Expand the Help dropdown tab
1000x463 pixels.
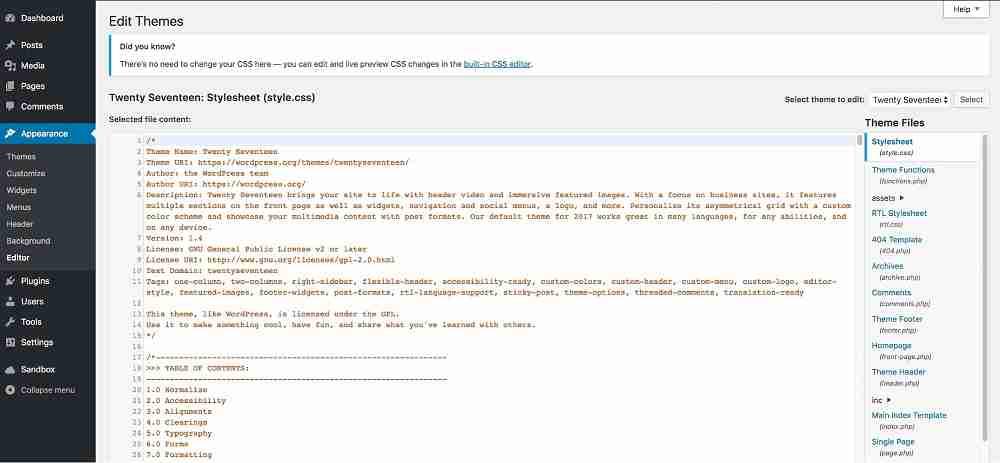966,10
